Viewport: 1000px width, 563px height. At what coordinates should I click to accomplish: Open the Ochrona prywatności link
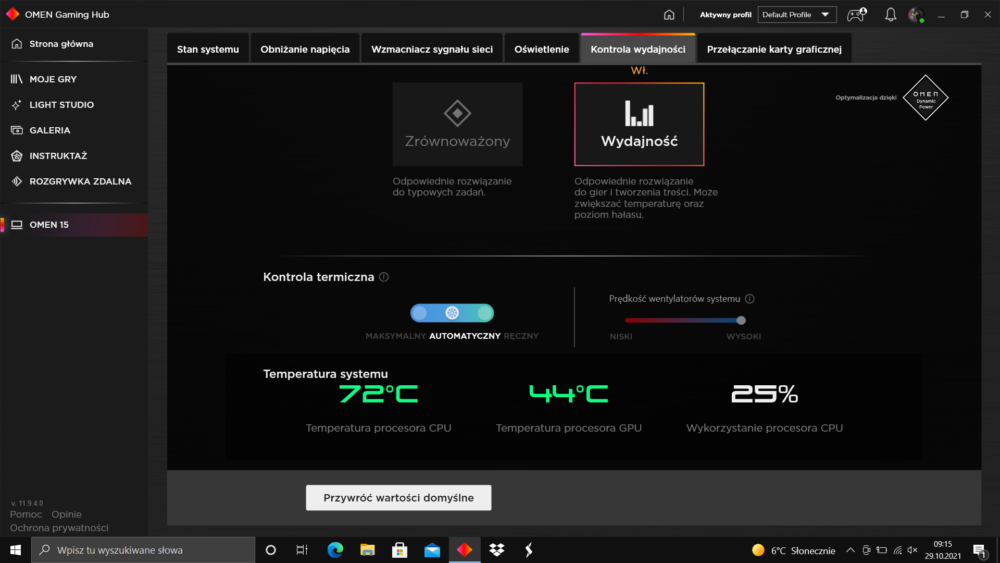tap(59, 528)
